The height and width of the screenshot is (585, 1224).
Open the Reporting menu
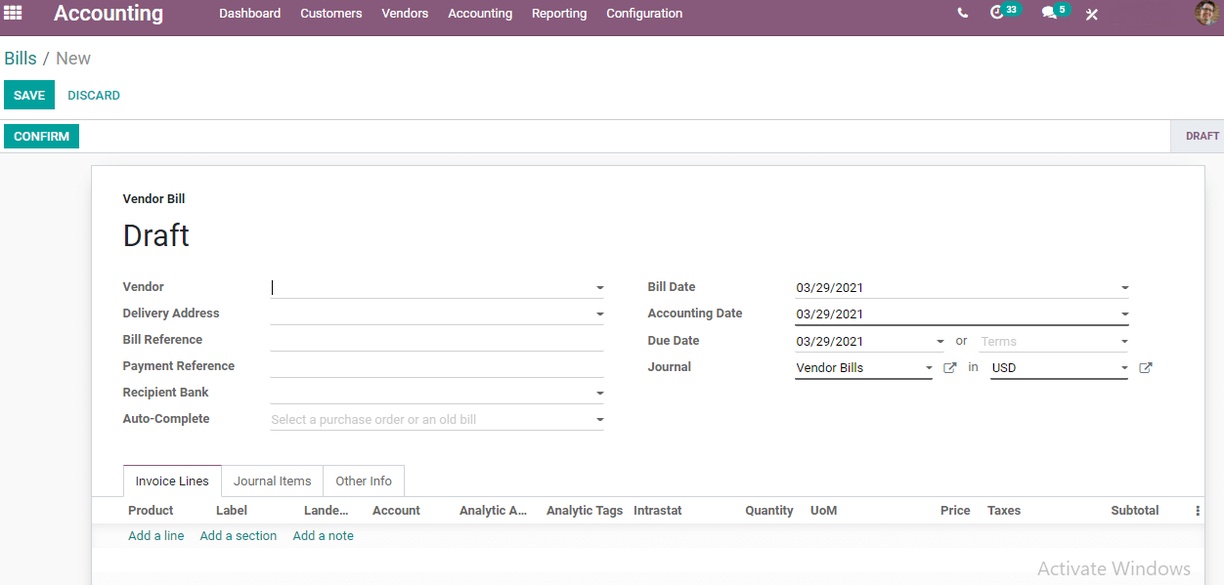click(x=559, y=13)
